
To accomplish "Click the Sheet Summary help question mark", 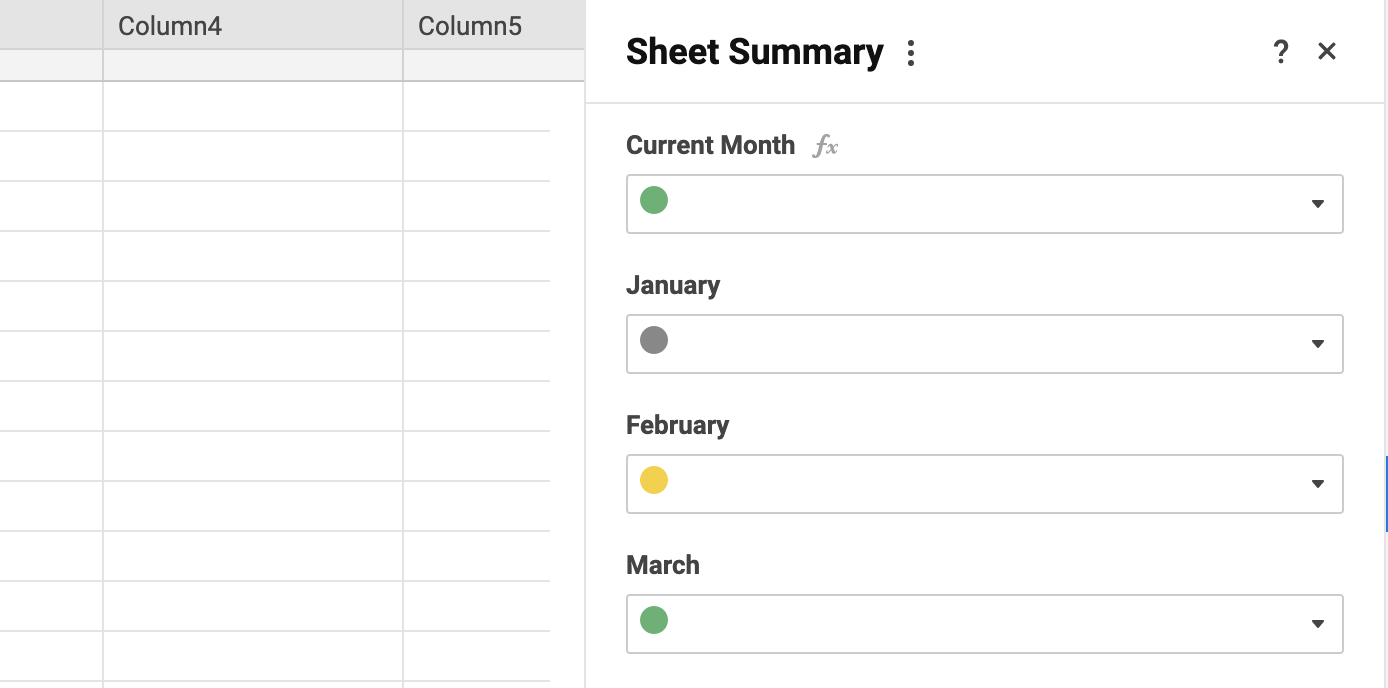I will click(x=1280, y=52).
